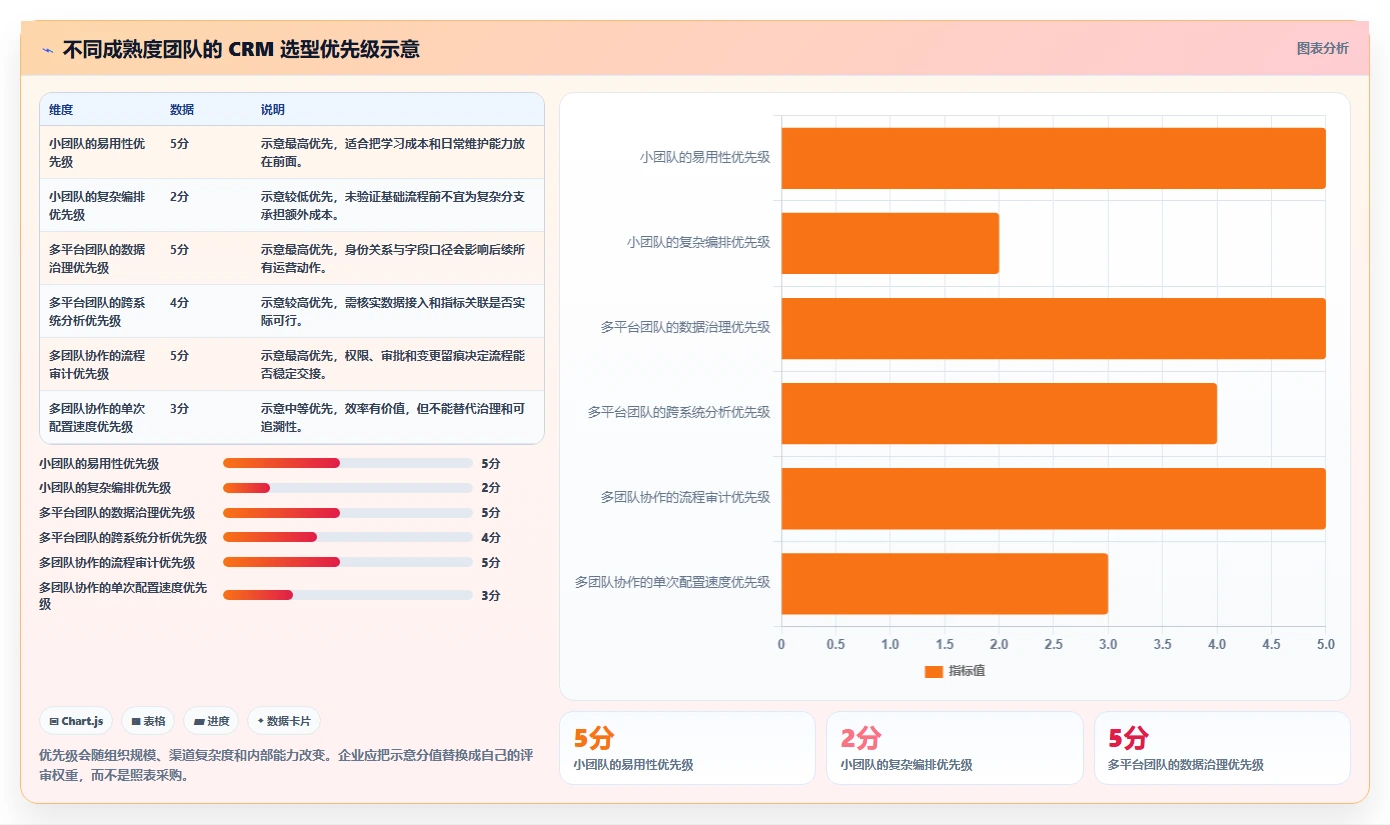Open the 2分 小团队的复杂编排优先级 data card
The height and width of the screenshot is (825, 1390).
(x=955, y=748)
